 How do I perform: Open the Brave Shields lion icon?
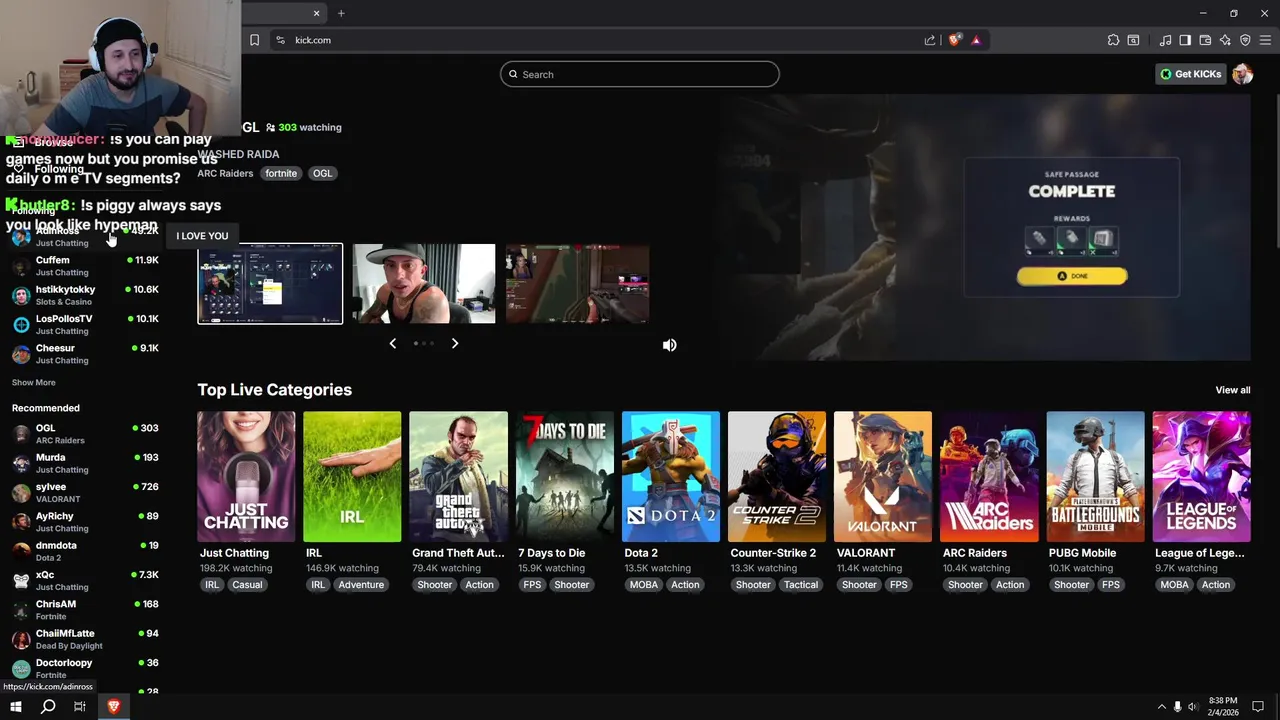[x=955, y=40]
